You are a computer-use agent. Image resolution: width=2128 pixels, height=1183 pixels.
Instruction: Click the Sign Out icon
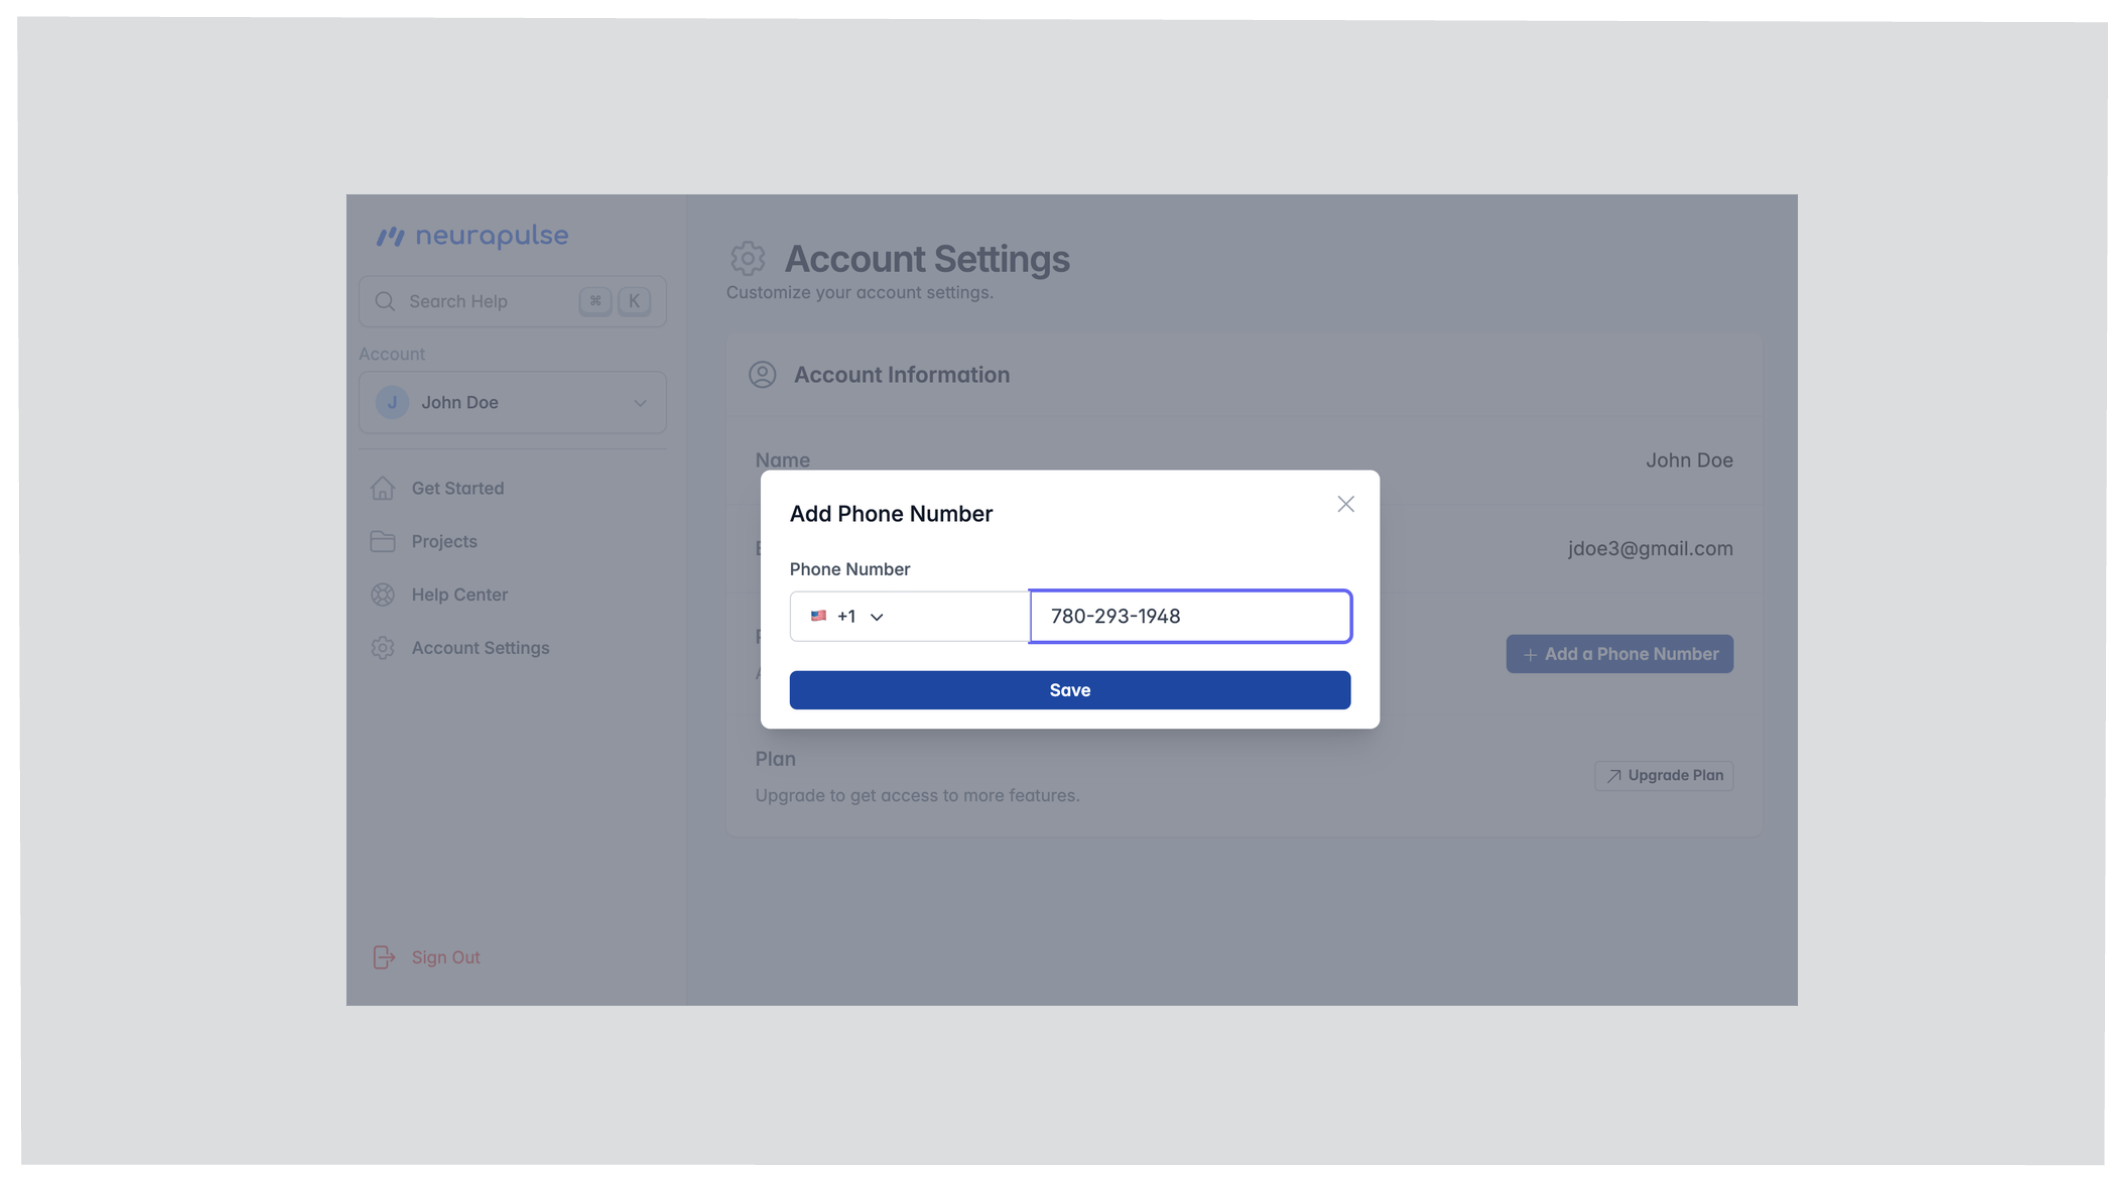coord(384,957)
